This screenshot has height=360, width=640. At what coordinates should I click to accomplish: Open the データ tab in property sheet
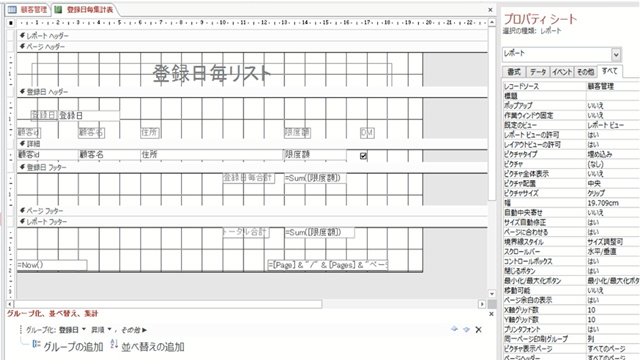538,72
